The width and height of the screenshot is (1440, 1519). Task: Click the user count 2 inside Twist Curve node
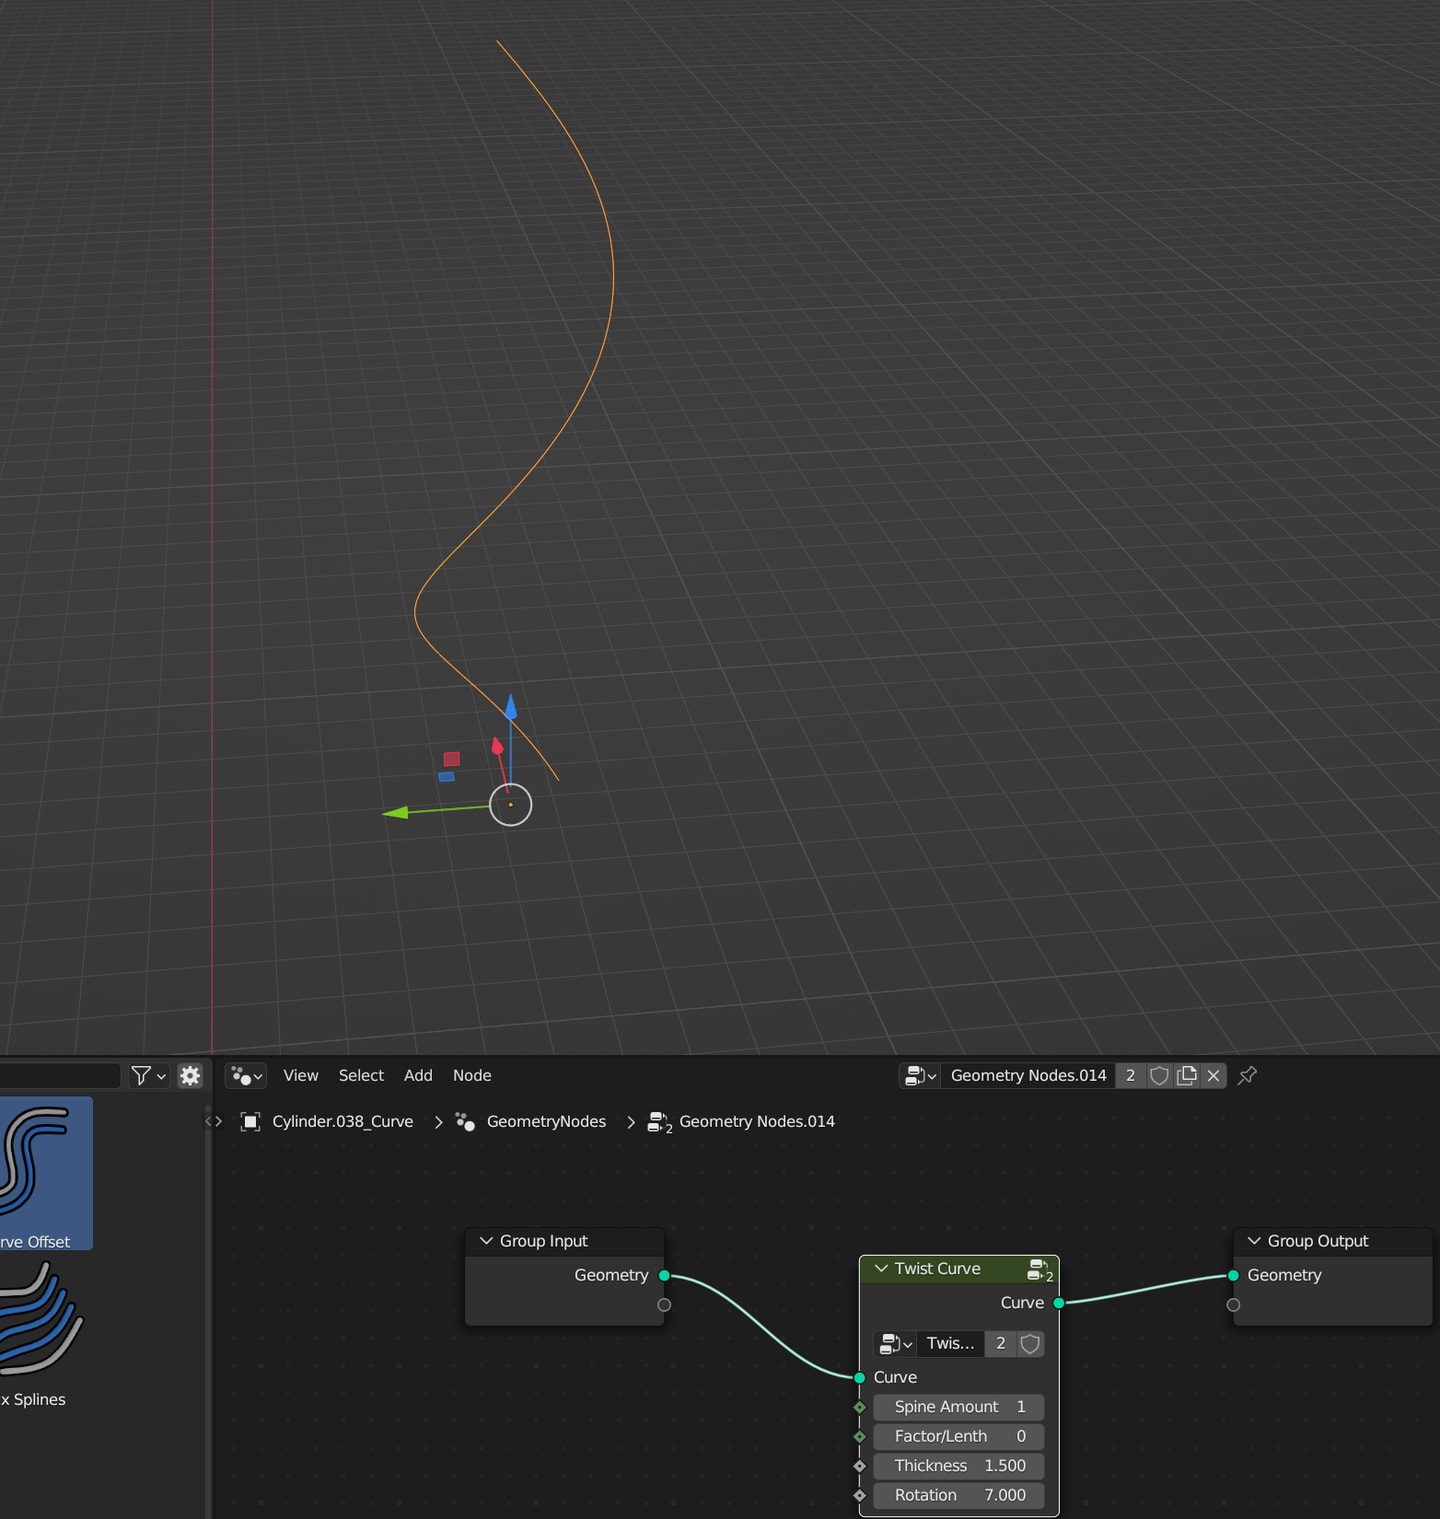(1000, 1344)
